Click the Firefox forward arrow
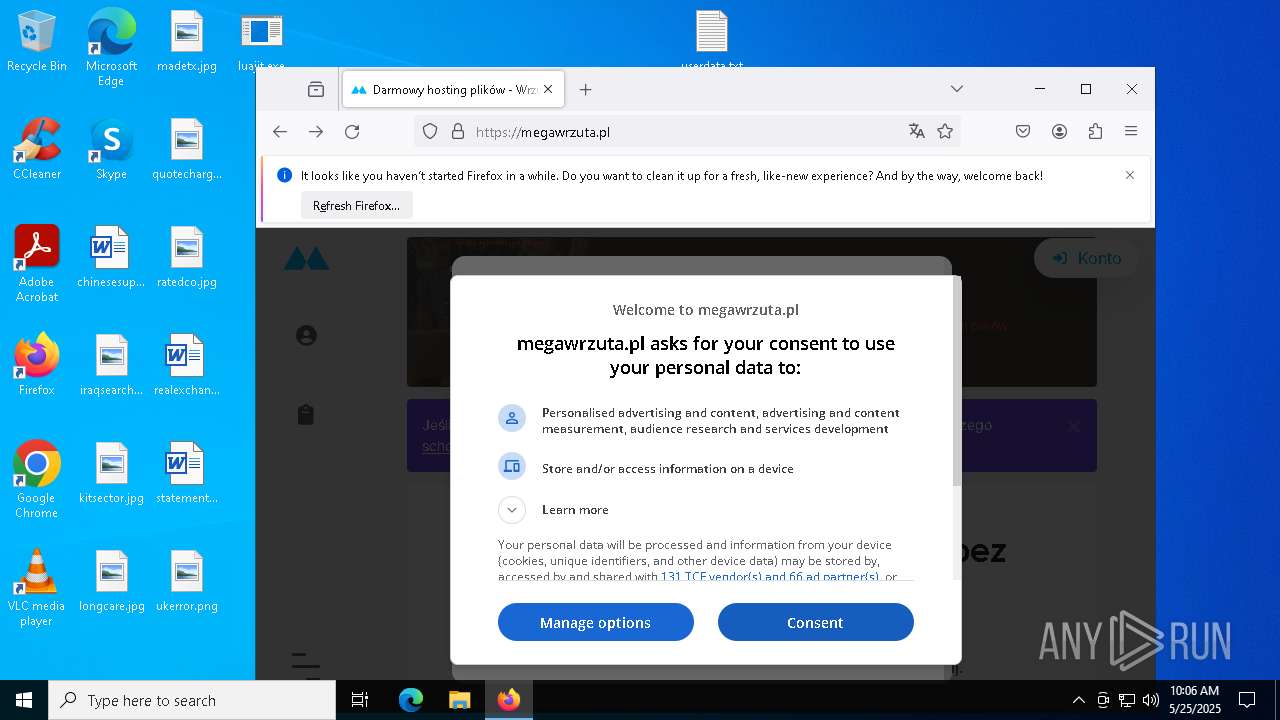This screenshot has width=1280, height=720. tap(316, 132)
